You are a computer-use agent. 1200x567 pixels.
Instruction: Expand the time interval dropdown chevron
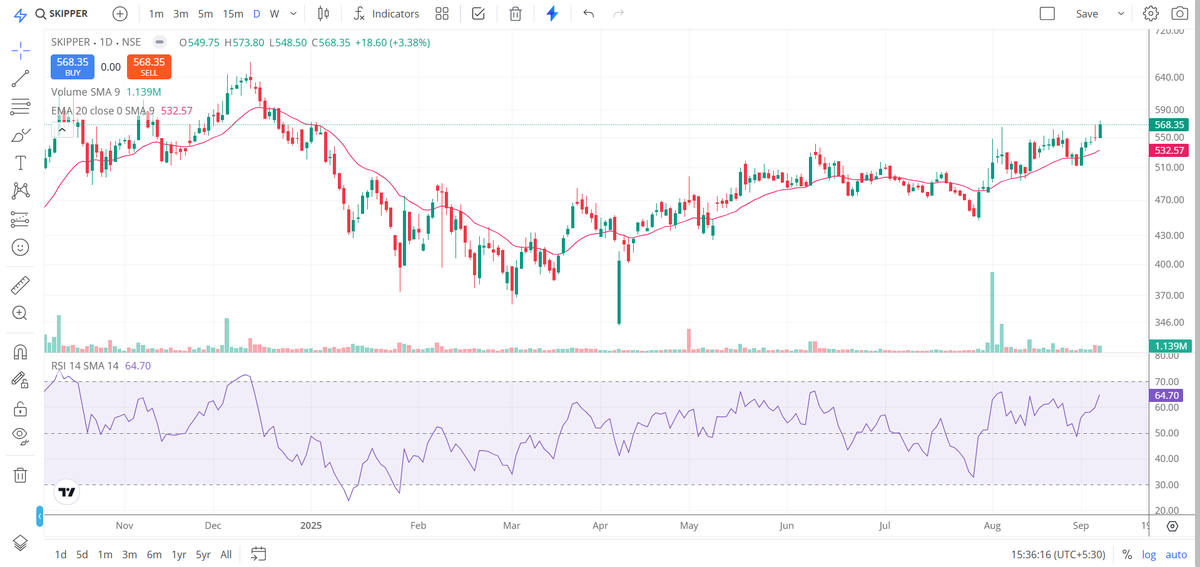pyautogui.click(x=293, y=14)
